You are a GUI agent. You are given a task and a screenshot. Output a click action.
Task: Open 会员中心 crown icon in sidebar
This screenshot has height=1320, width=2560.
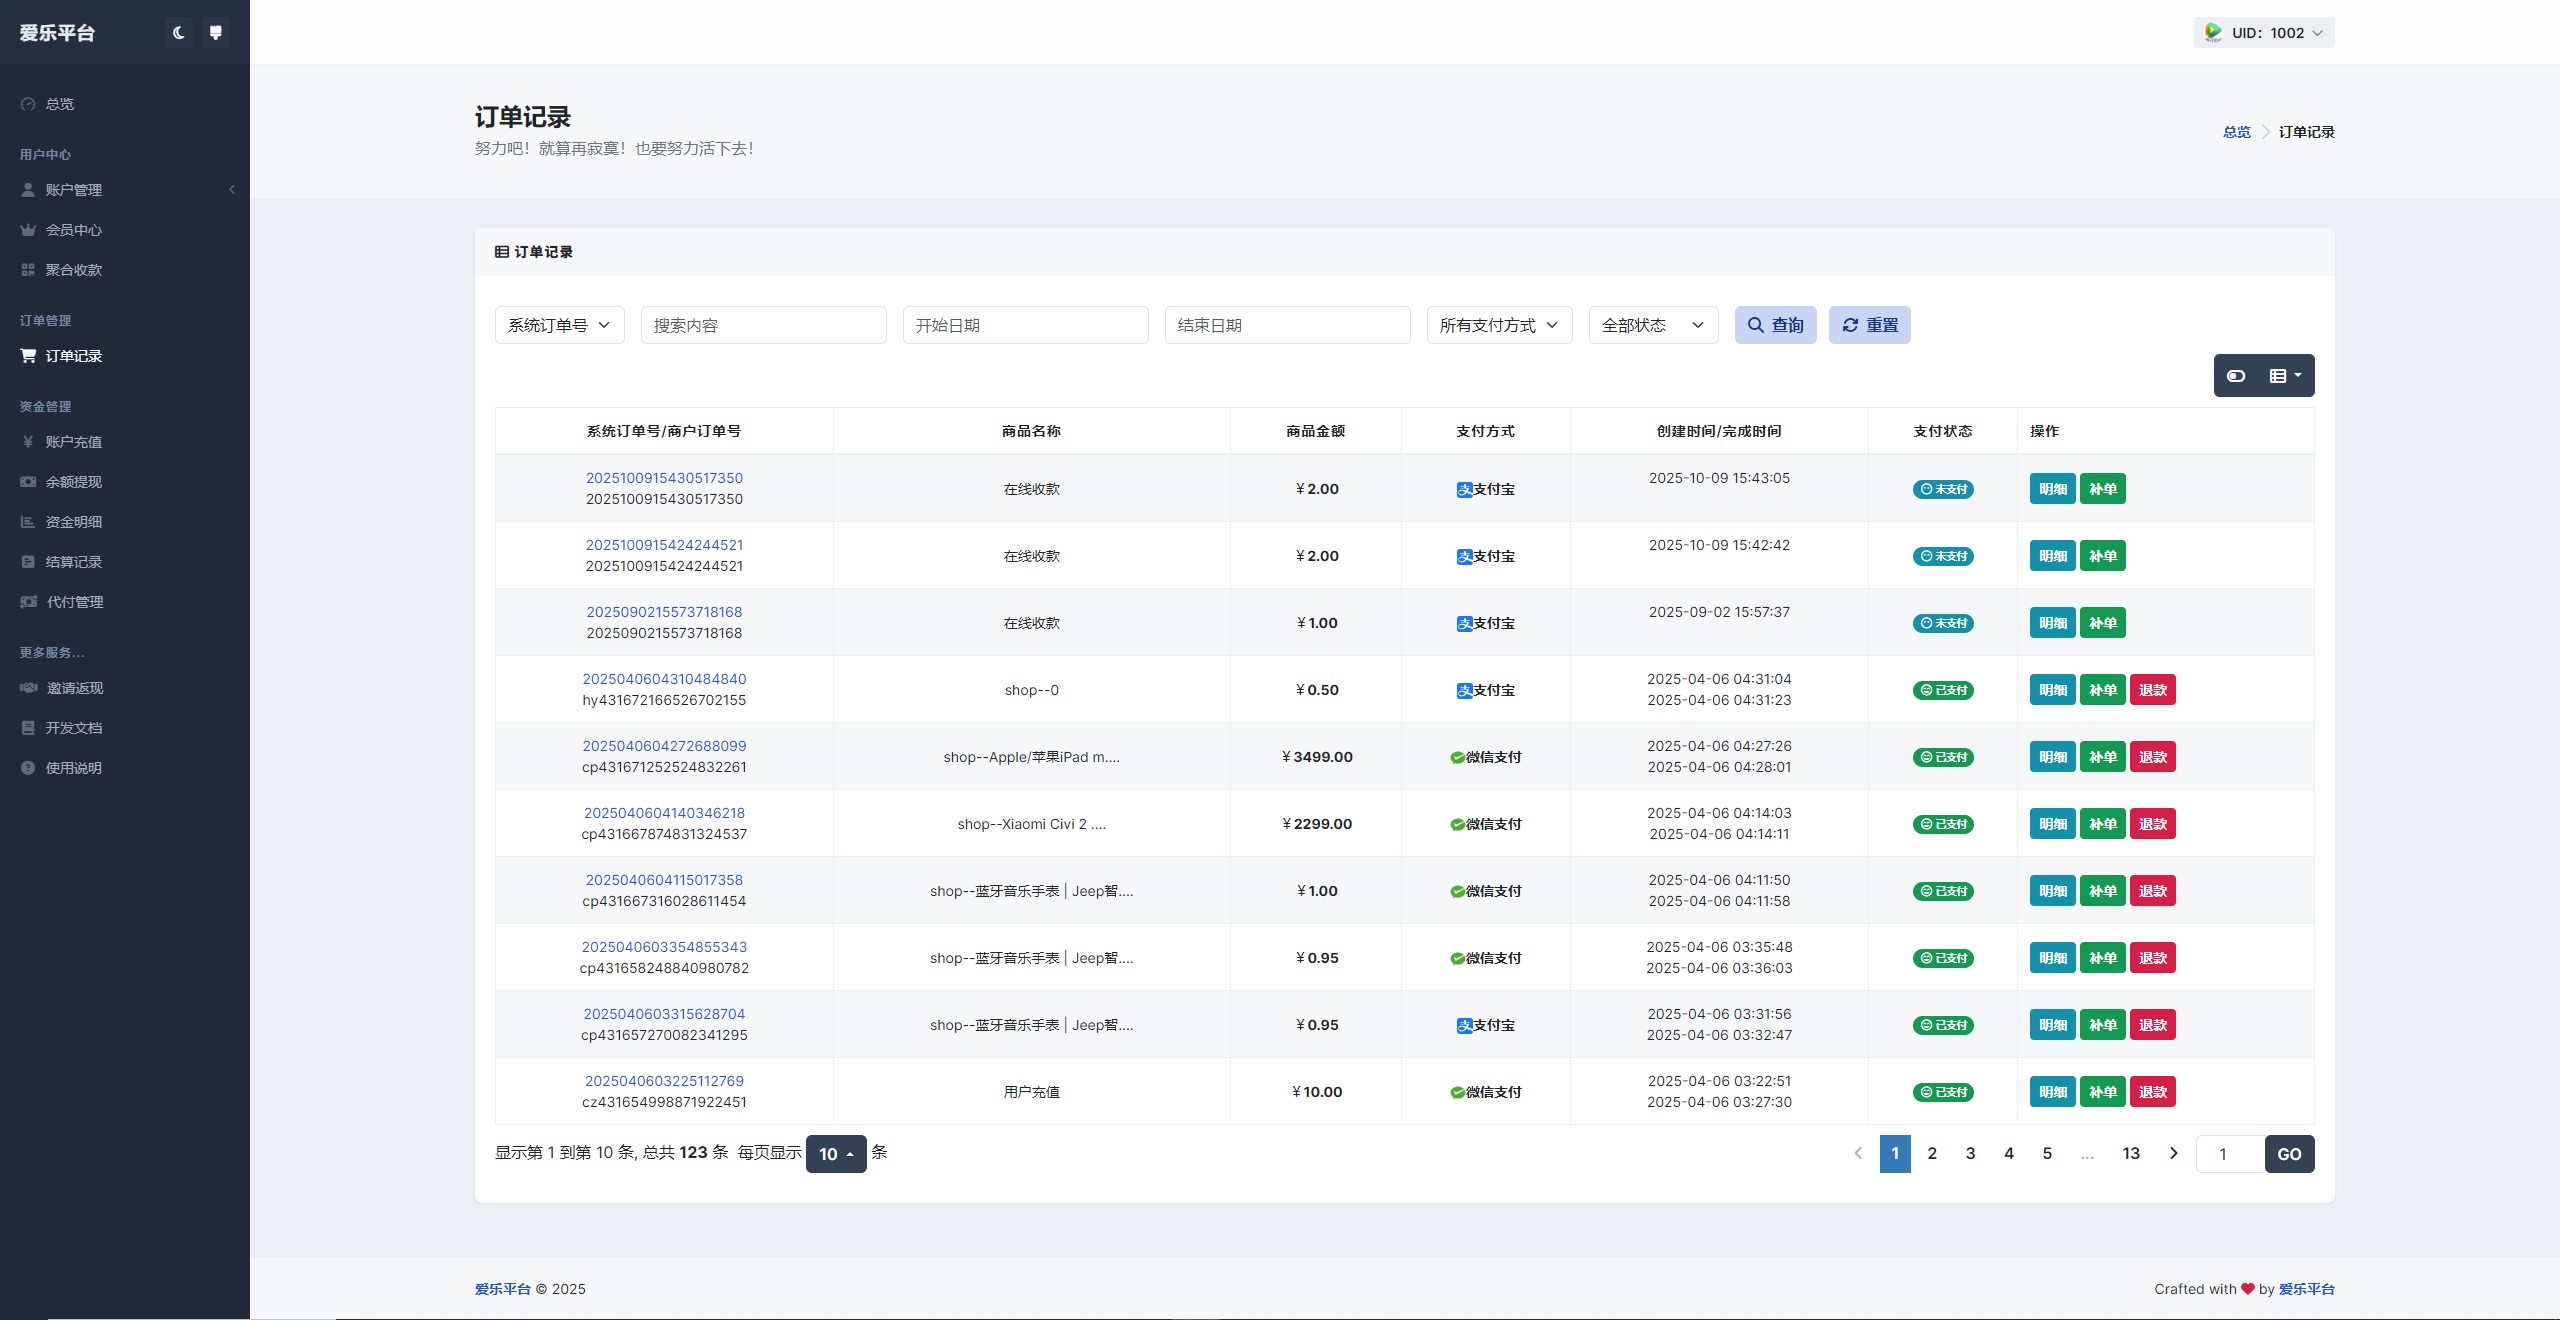click(28, 230)
